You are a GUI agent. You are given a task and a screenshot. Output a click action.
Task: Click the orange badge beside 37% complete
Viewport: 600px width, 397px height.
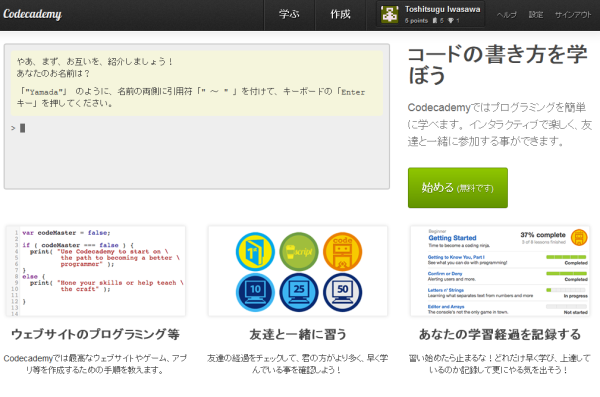(579, 237)
